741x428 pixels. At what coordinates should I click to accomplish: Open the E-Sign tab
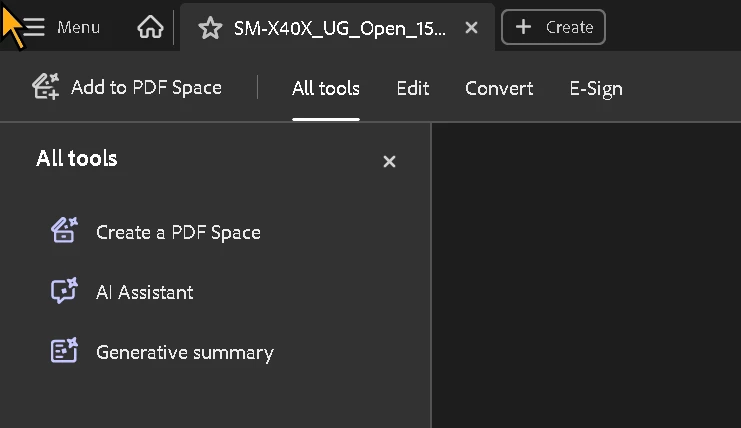[x=596, y=89]
